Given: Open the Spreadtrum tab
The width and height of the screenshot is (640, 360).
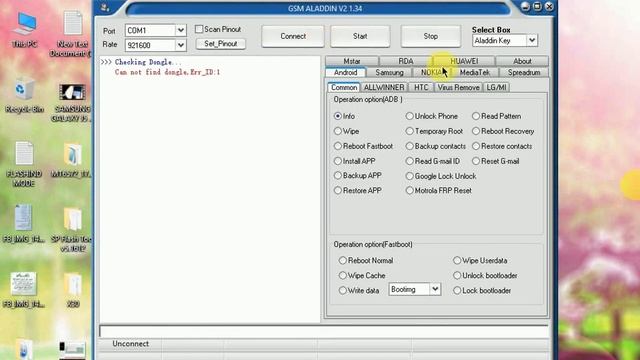Looking at the screenshot, I should click(x=524, y=73).
